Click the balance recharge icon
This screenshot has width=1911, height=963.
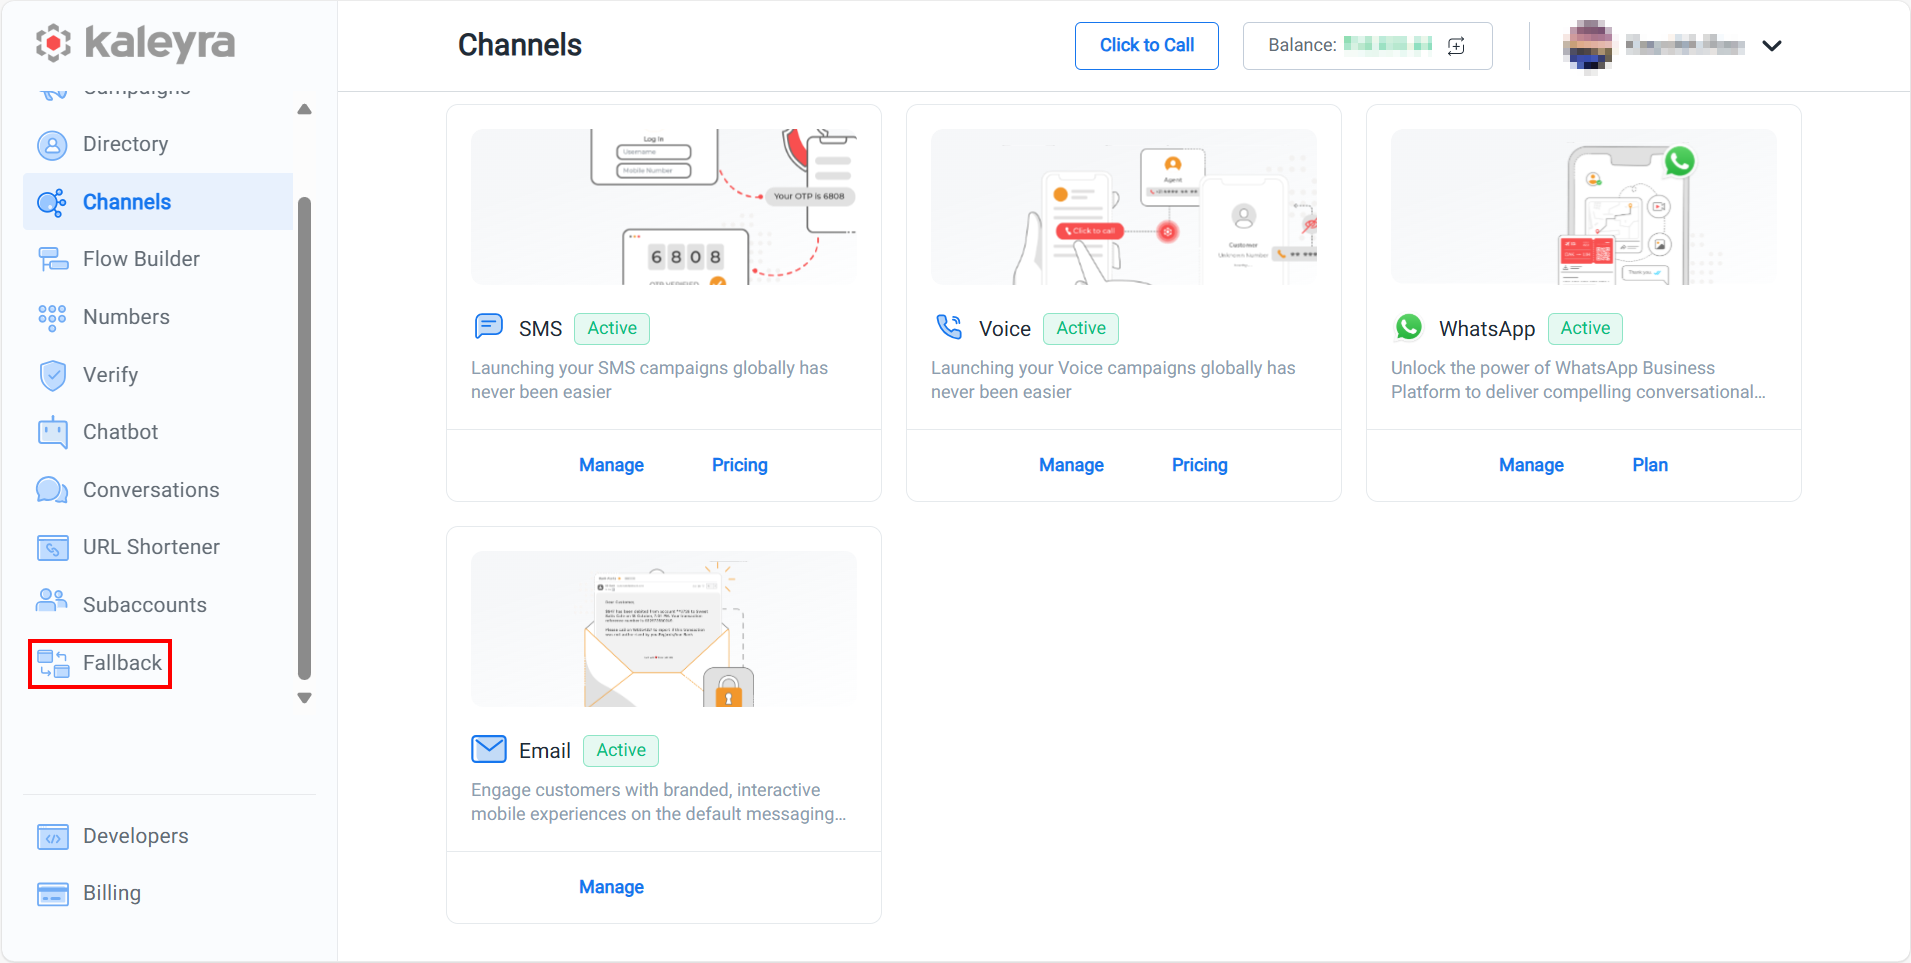1456,45
